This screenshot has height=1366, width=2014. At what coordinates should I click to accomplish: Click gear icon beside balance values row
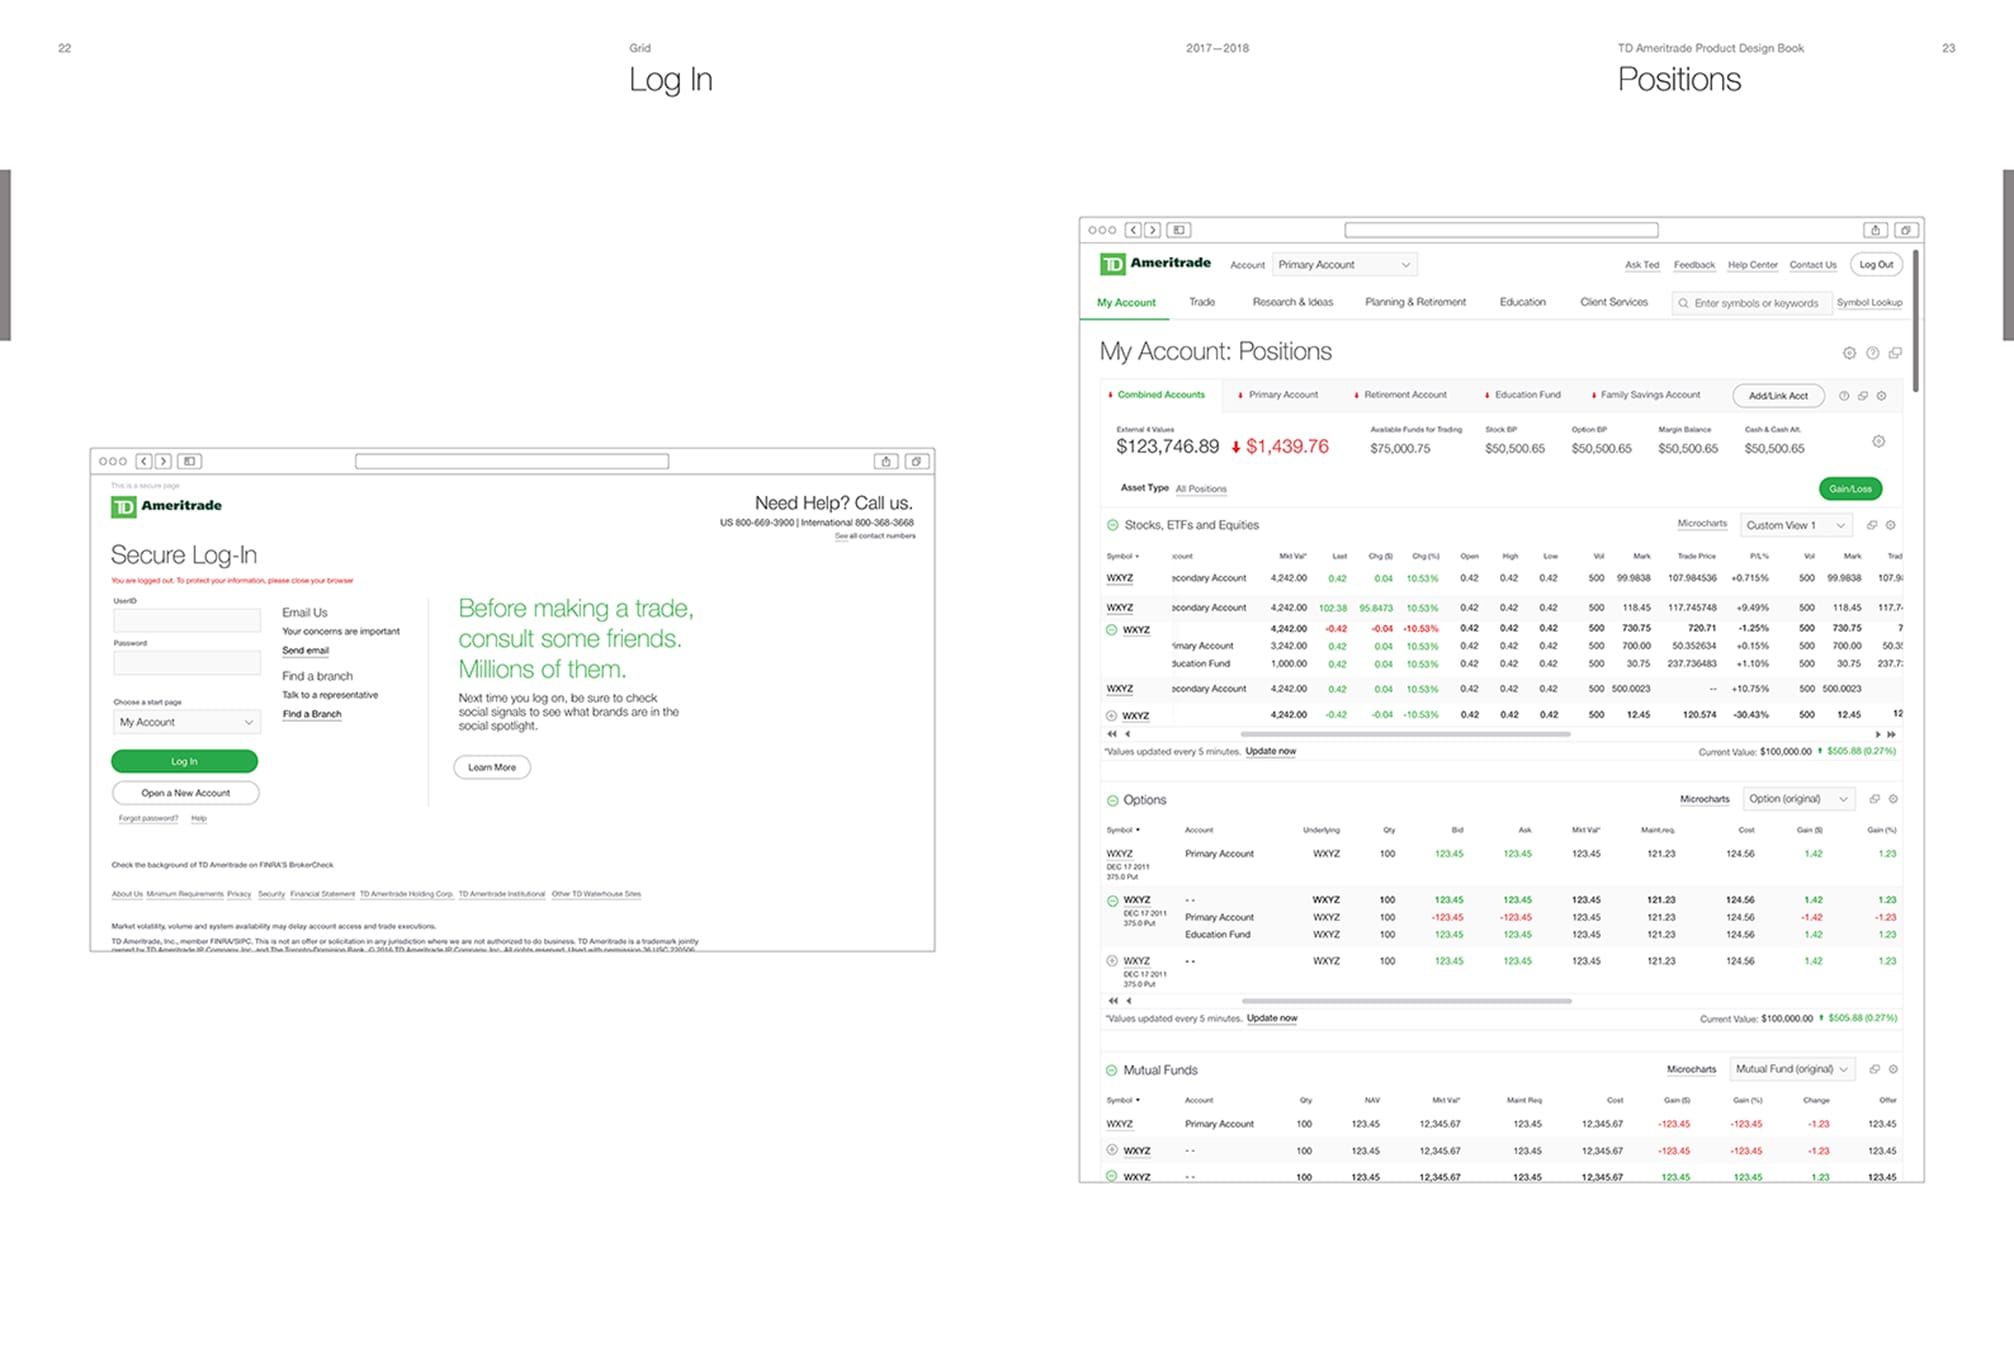pyautogui.click(x=1879, y=441)
